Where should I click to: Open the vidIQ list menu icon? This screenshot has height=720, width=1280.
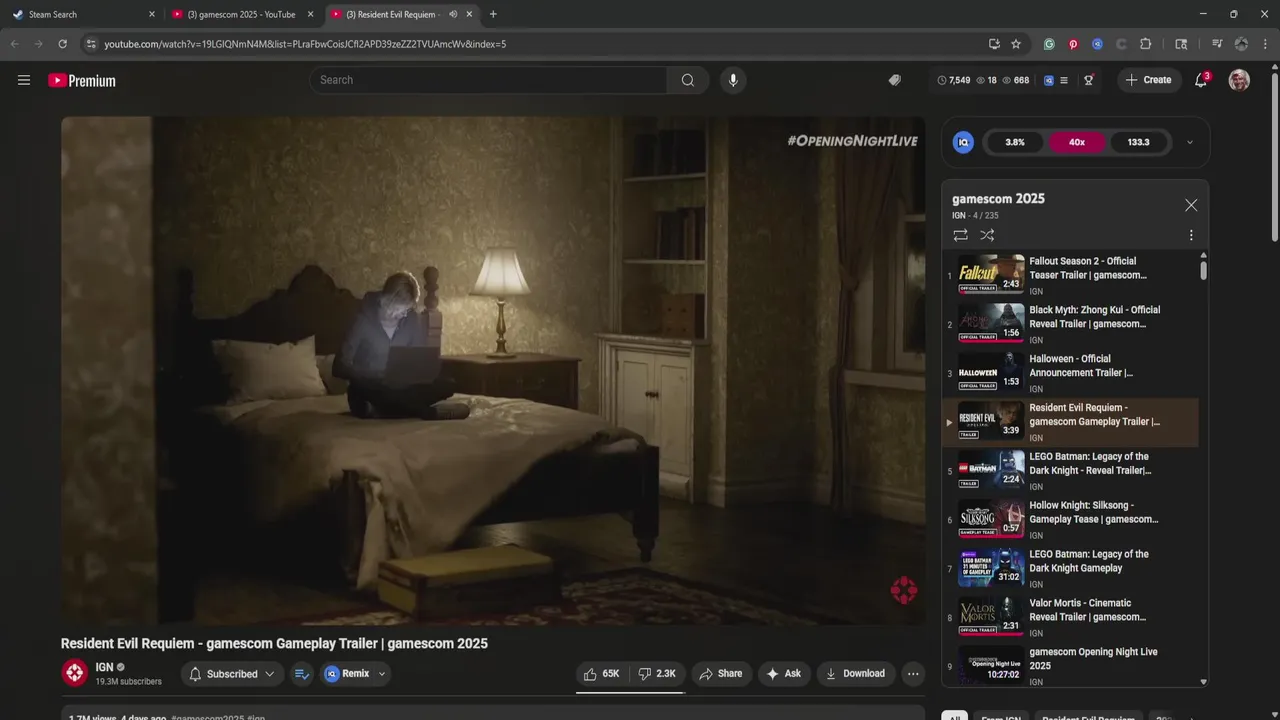[1064, 80]
